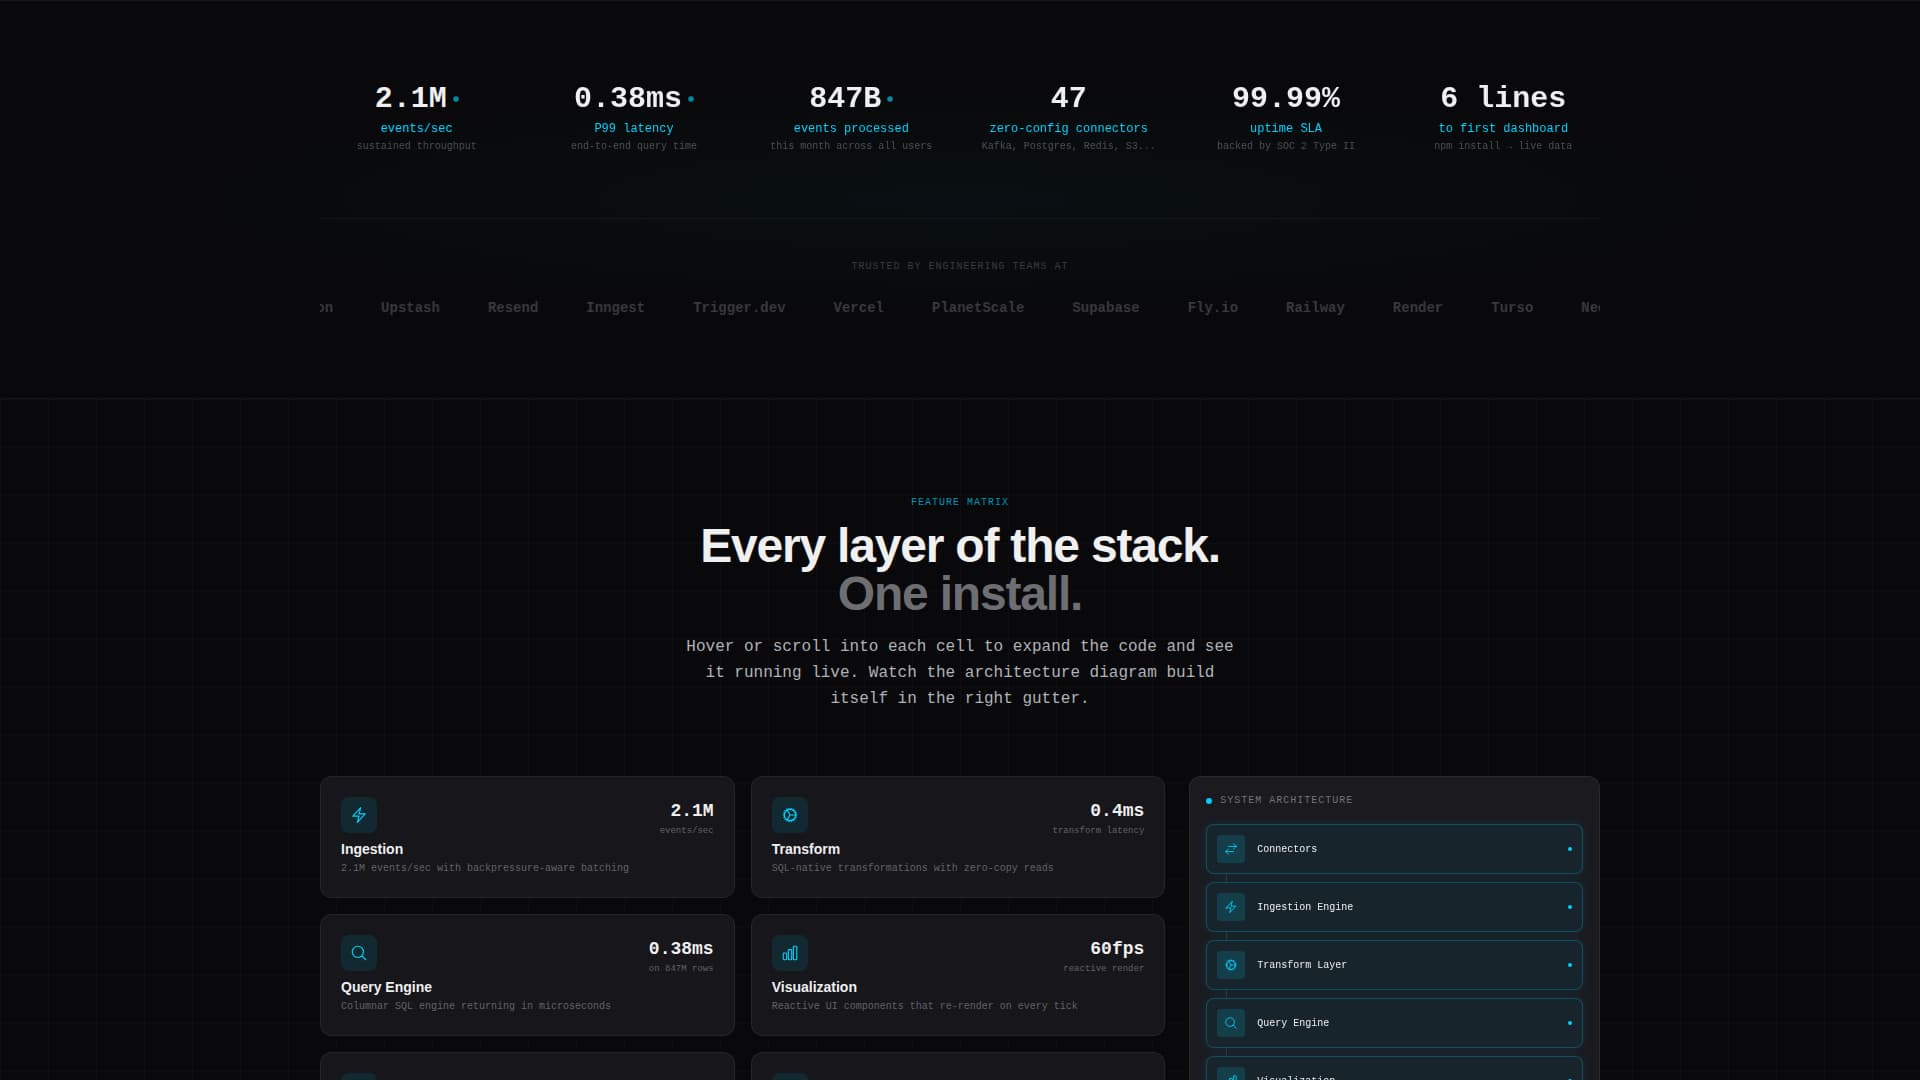Viewport: 1920px width, 1080px height.
Task: Click the Transform card gear icon
Action: pyautogui.click(x=790, y=815)
